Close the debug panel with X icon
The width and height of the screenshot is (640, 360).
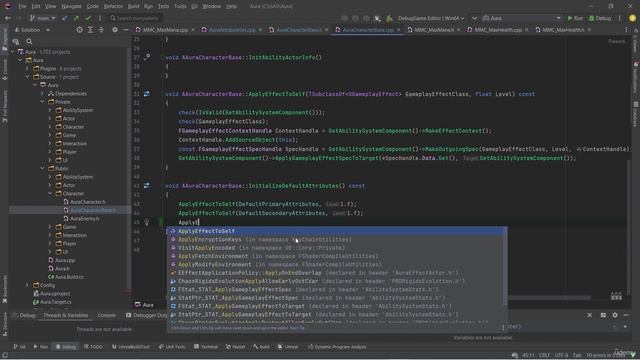589,315
